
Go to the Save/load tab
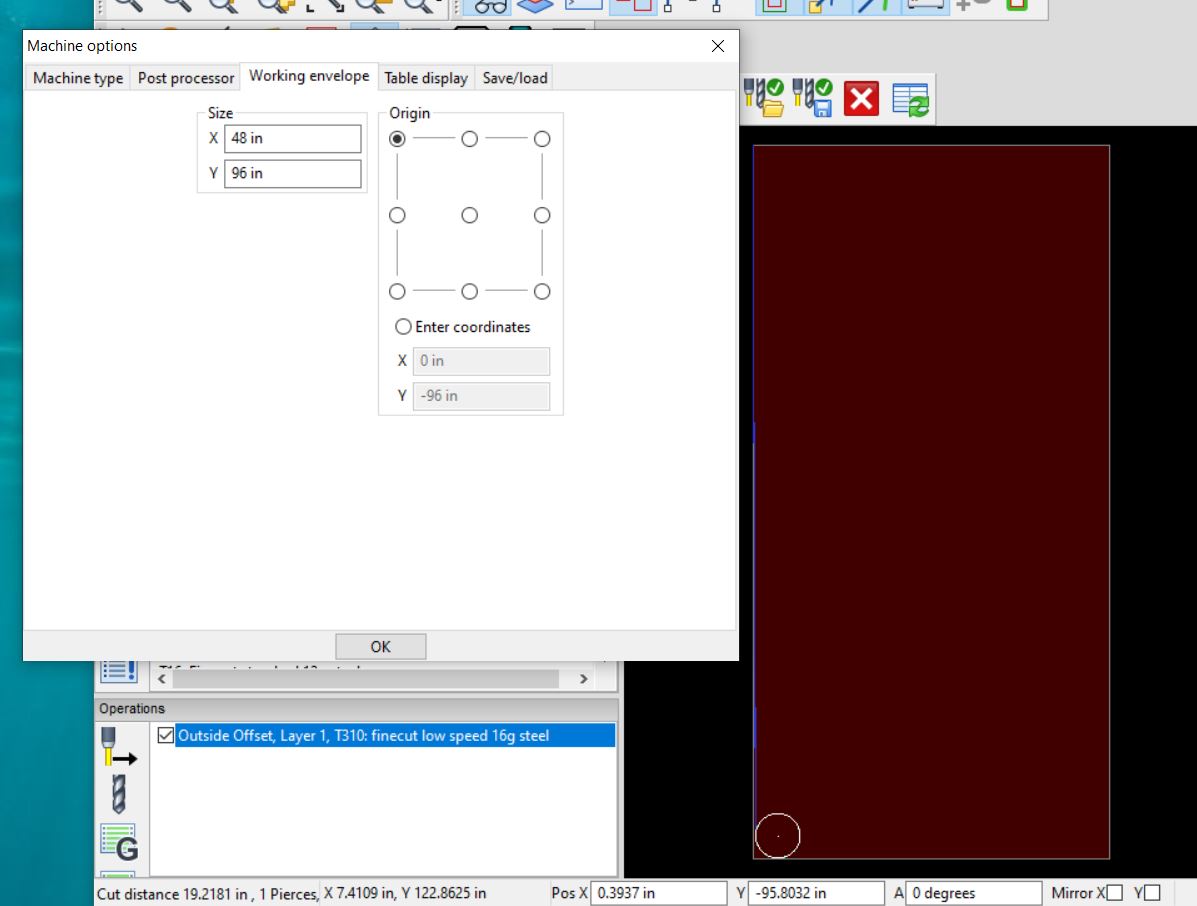click(514, 78)
